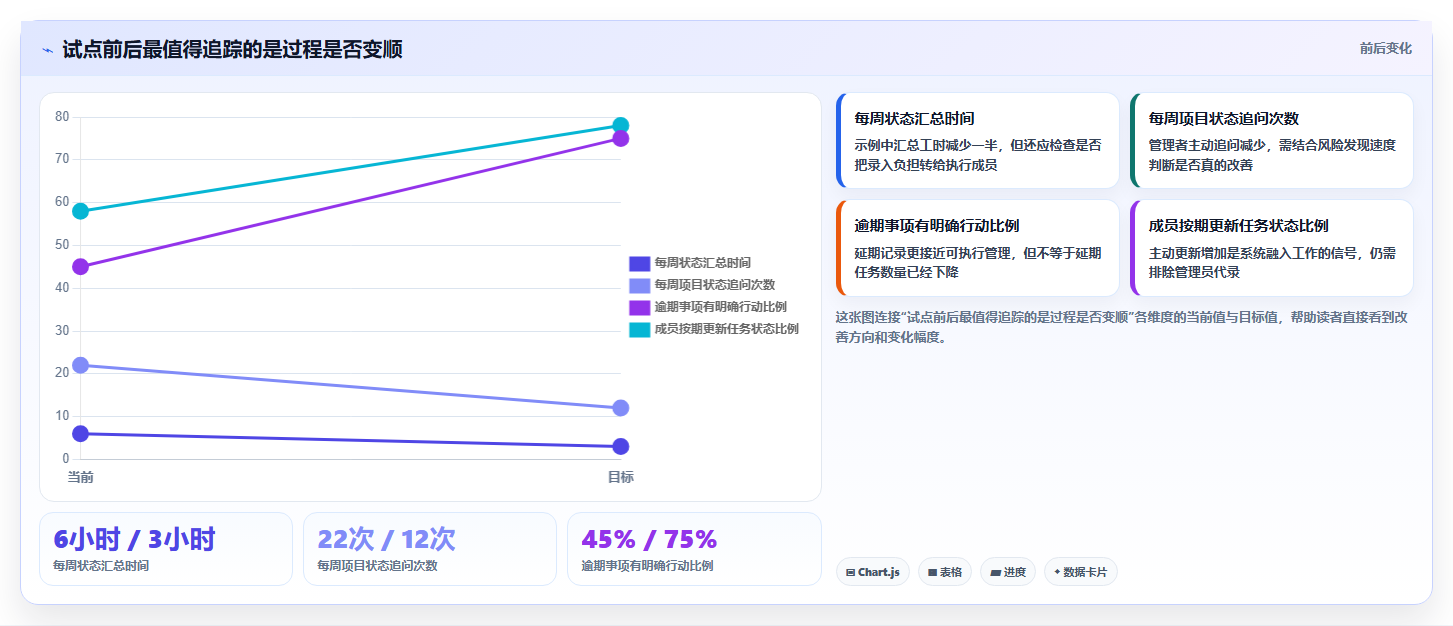This screenshot has width=1453, height=626.
Task: Click legend text 成员按期更新任务状态比例
Action: pyautogui.click(x=726, y=329)
